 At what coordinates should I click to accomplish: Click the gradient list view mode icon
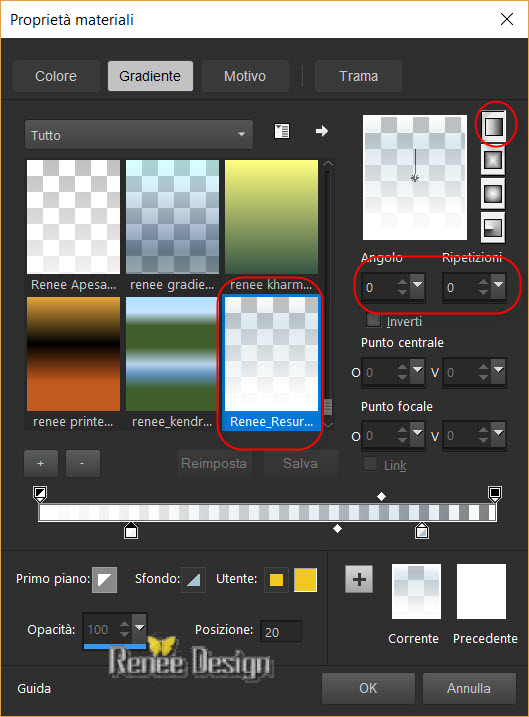(282, 131)
